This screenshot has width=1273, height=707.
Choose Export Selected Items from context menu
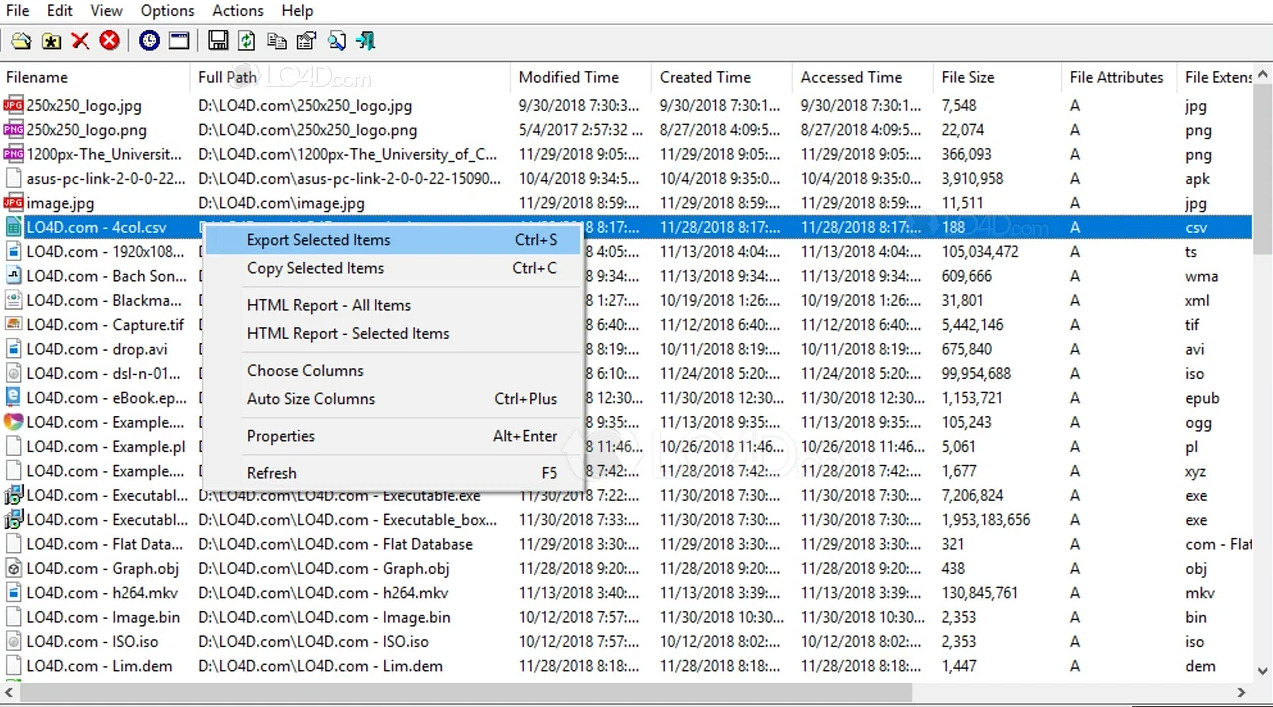click(394, 240)
